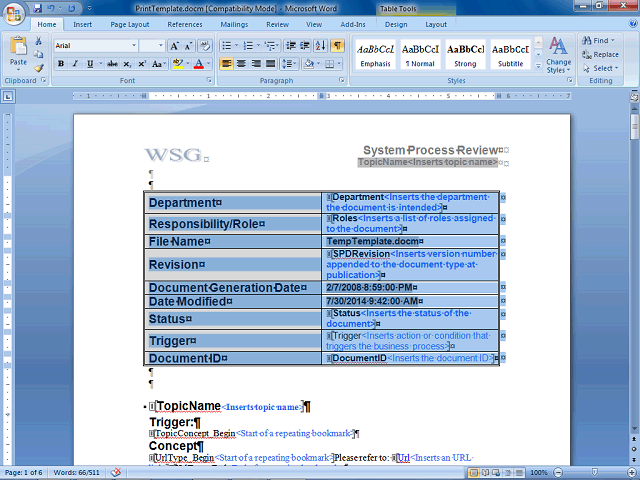Click the word count in status bar
640x480 pixels.
click(76, 473)
